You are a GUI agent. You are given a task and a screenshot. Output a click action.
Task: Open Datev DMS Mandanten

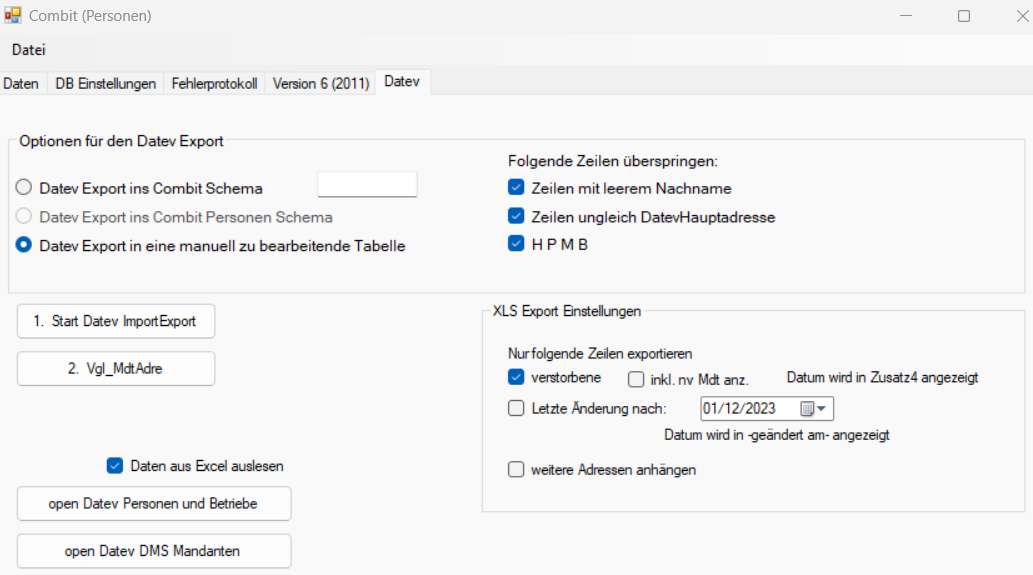154,551
